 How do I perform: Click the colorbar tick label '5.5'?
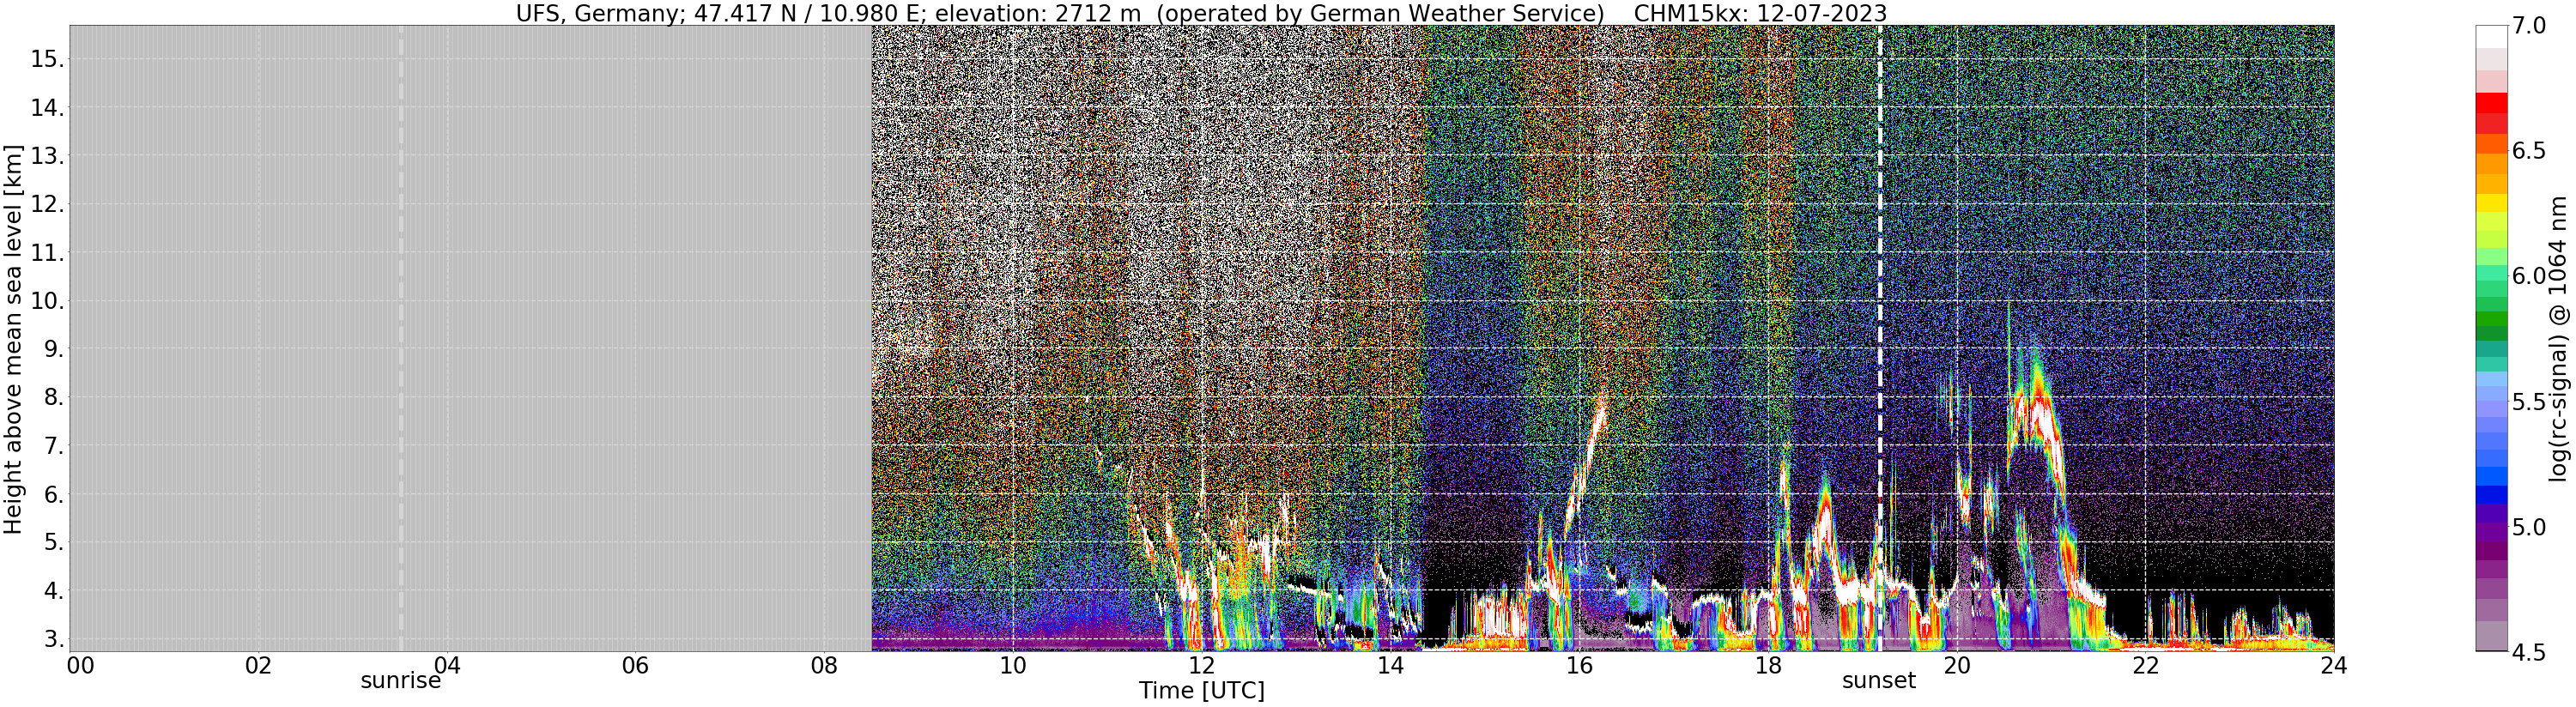click(2529, 402)
